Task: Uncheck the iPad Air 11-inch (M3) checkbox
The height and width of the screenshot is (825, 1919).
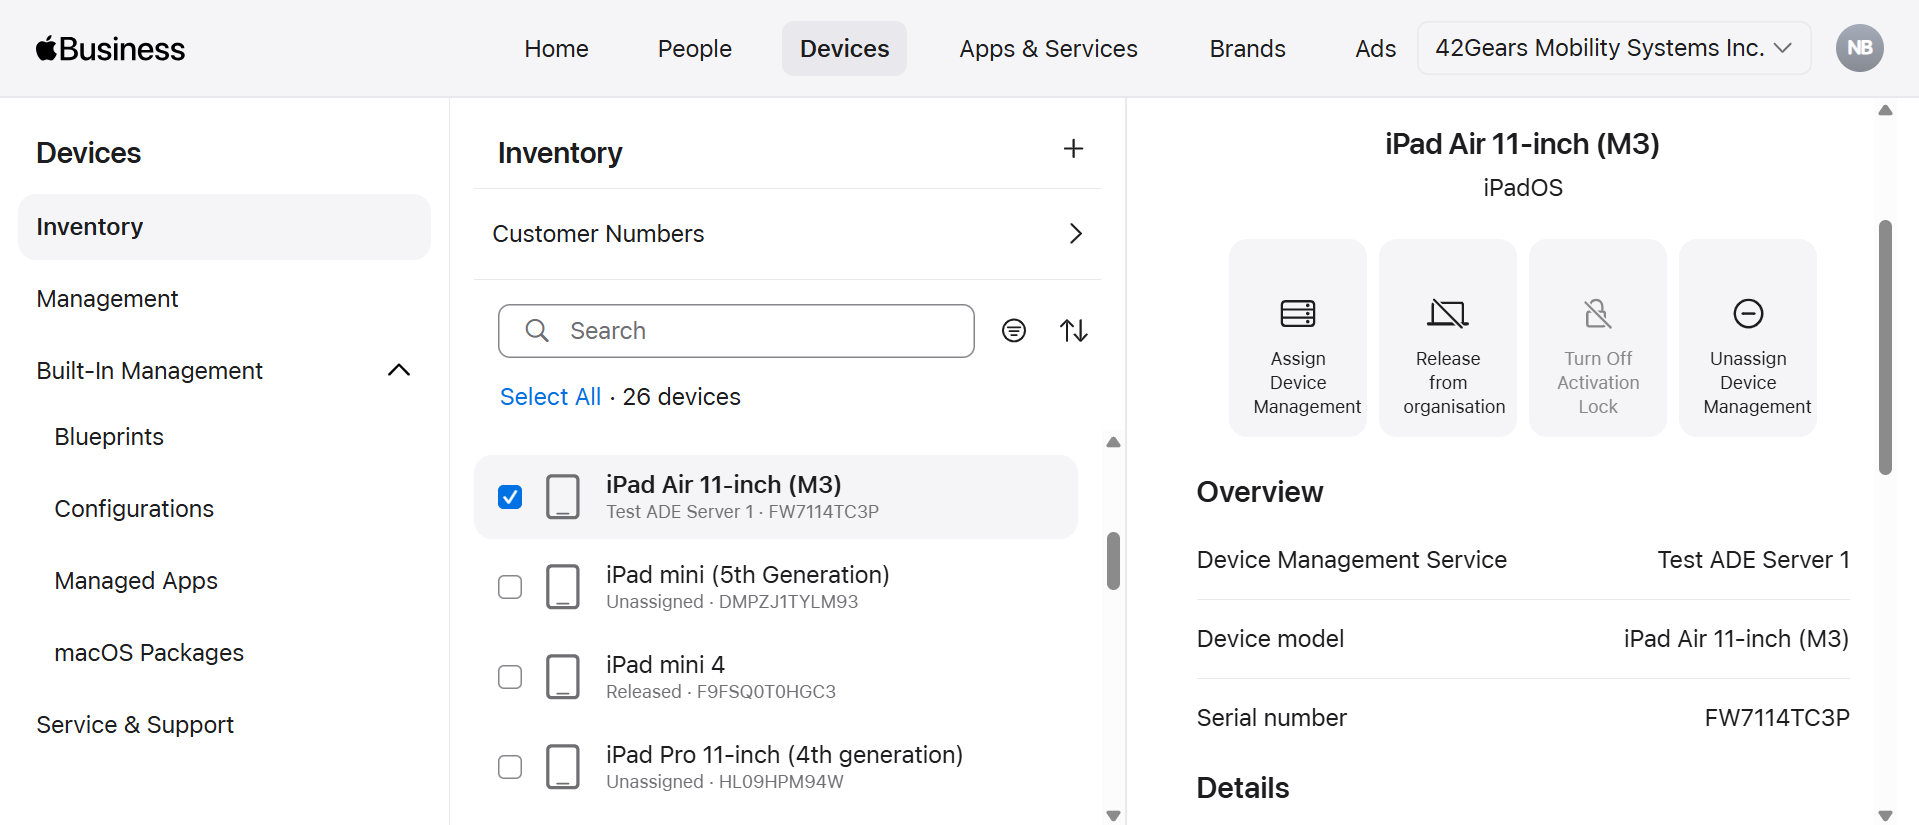Action: coord(510,497)
